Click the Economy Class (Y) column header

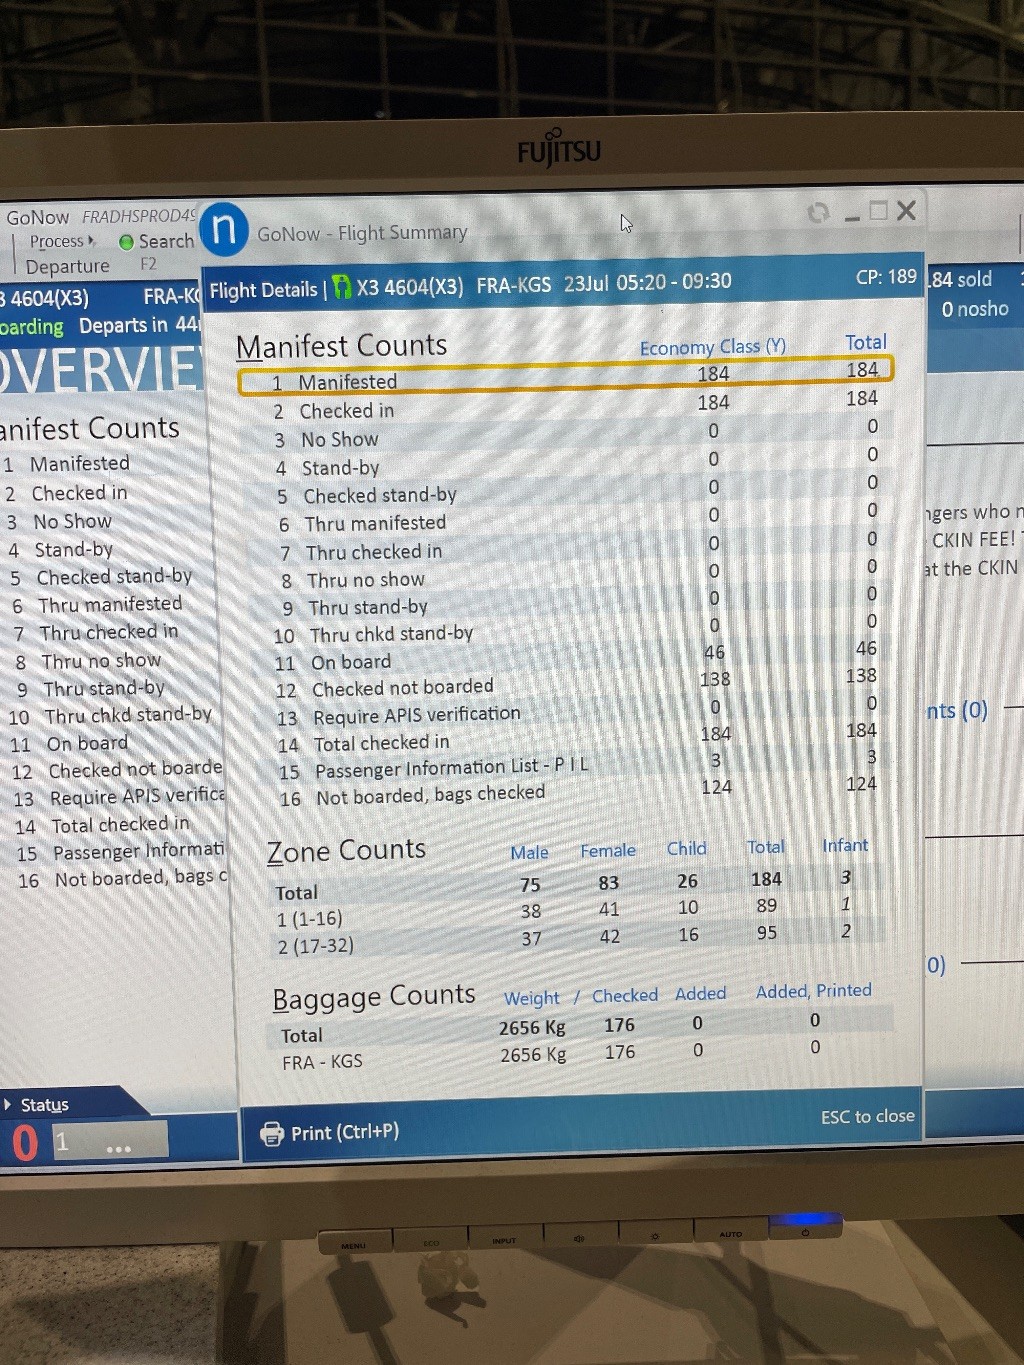(x=712, y=347)
